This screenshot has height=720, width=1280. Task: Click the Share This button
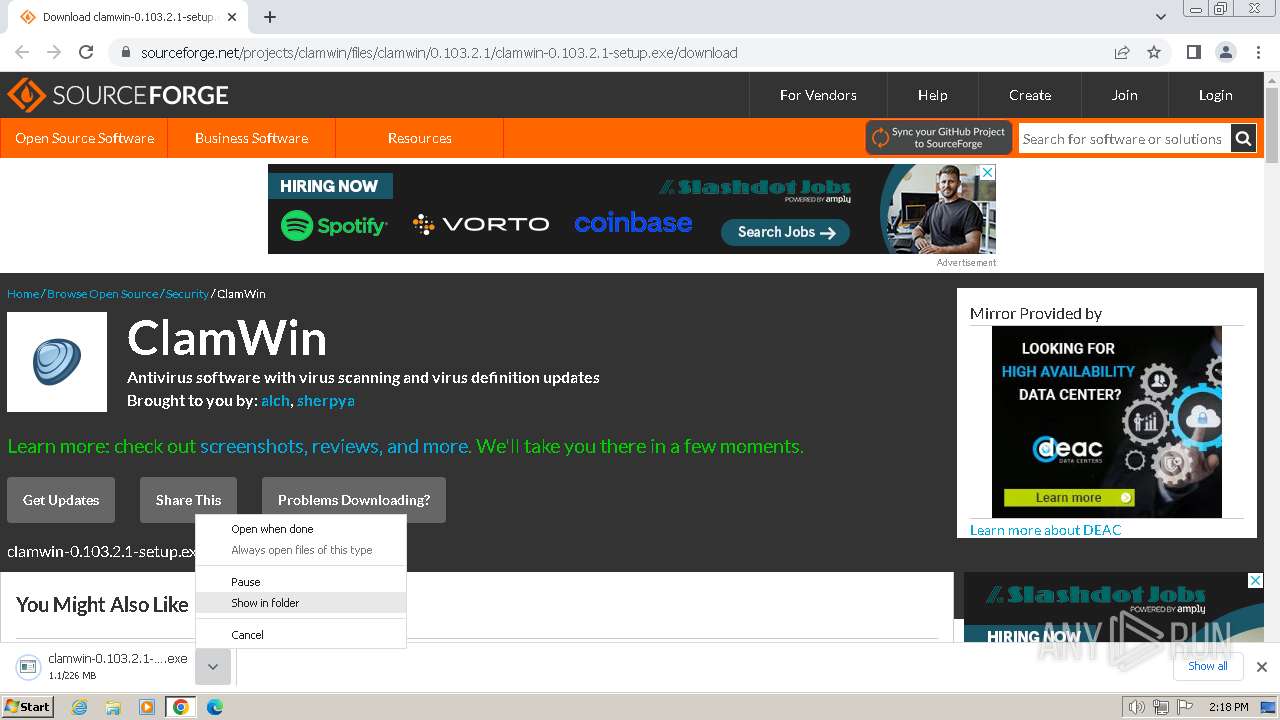188,500
